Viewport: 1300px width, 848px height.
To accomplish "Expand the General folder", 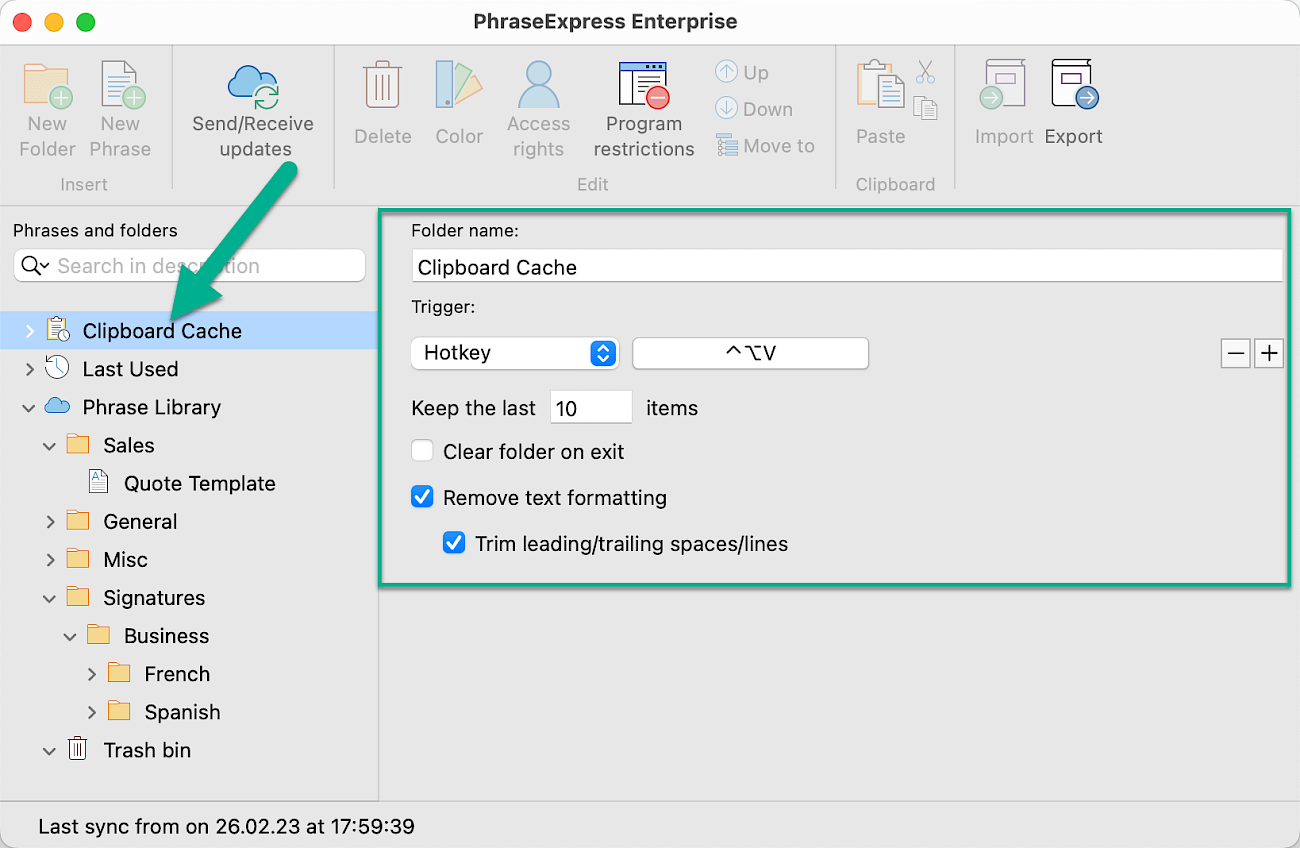I will 50,521.
